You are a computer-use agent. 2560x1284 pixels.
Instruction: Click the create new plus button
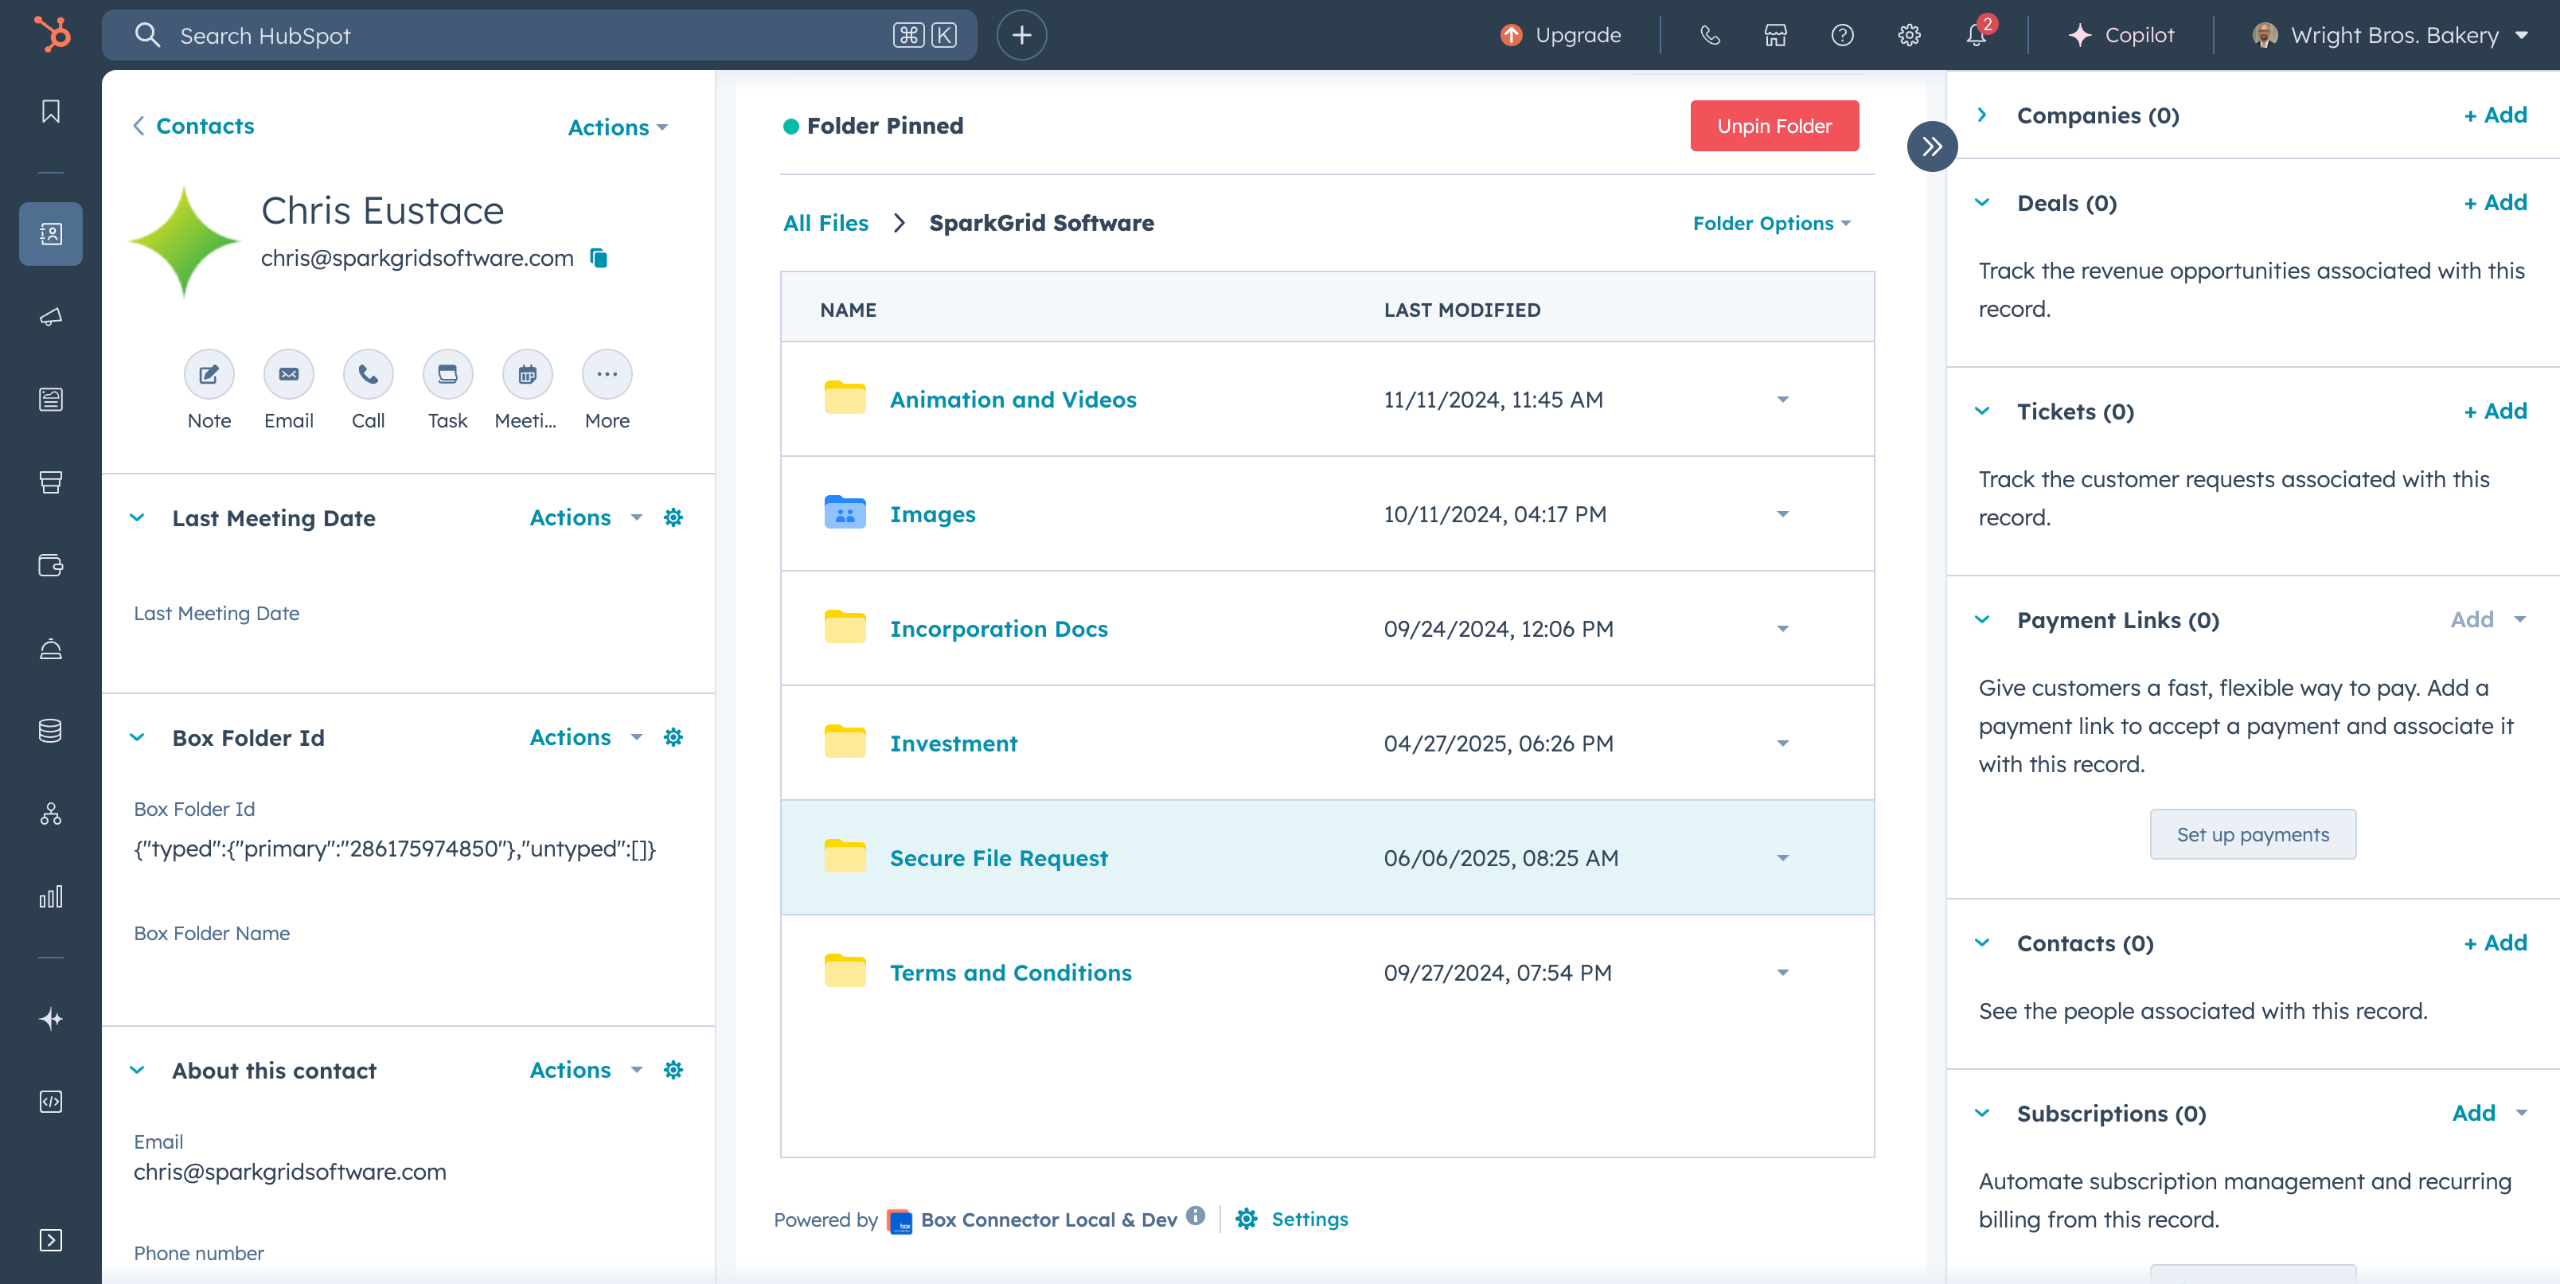[1021, 35]
